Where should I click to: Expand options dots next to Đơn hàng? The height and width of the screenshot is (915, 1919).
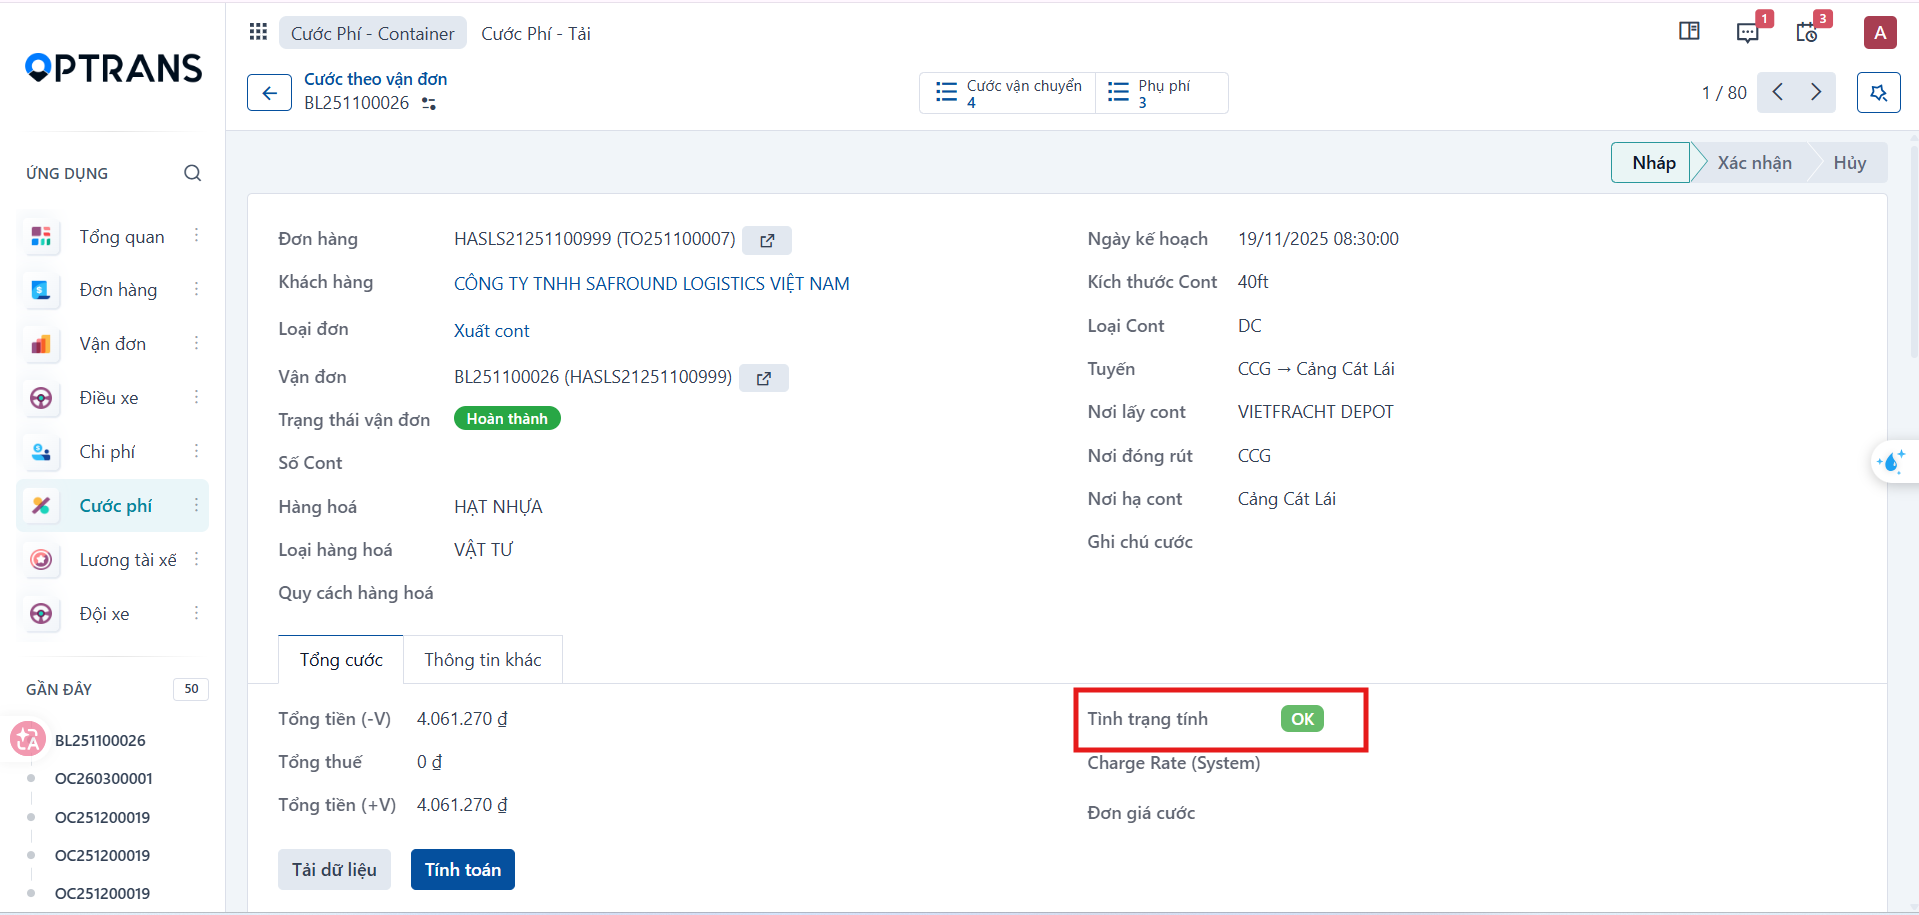196,289
